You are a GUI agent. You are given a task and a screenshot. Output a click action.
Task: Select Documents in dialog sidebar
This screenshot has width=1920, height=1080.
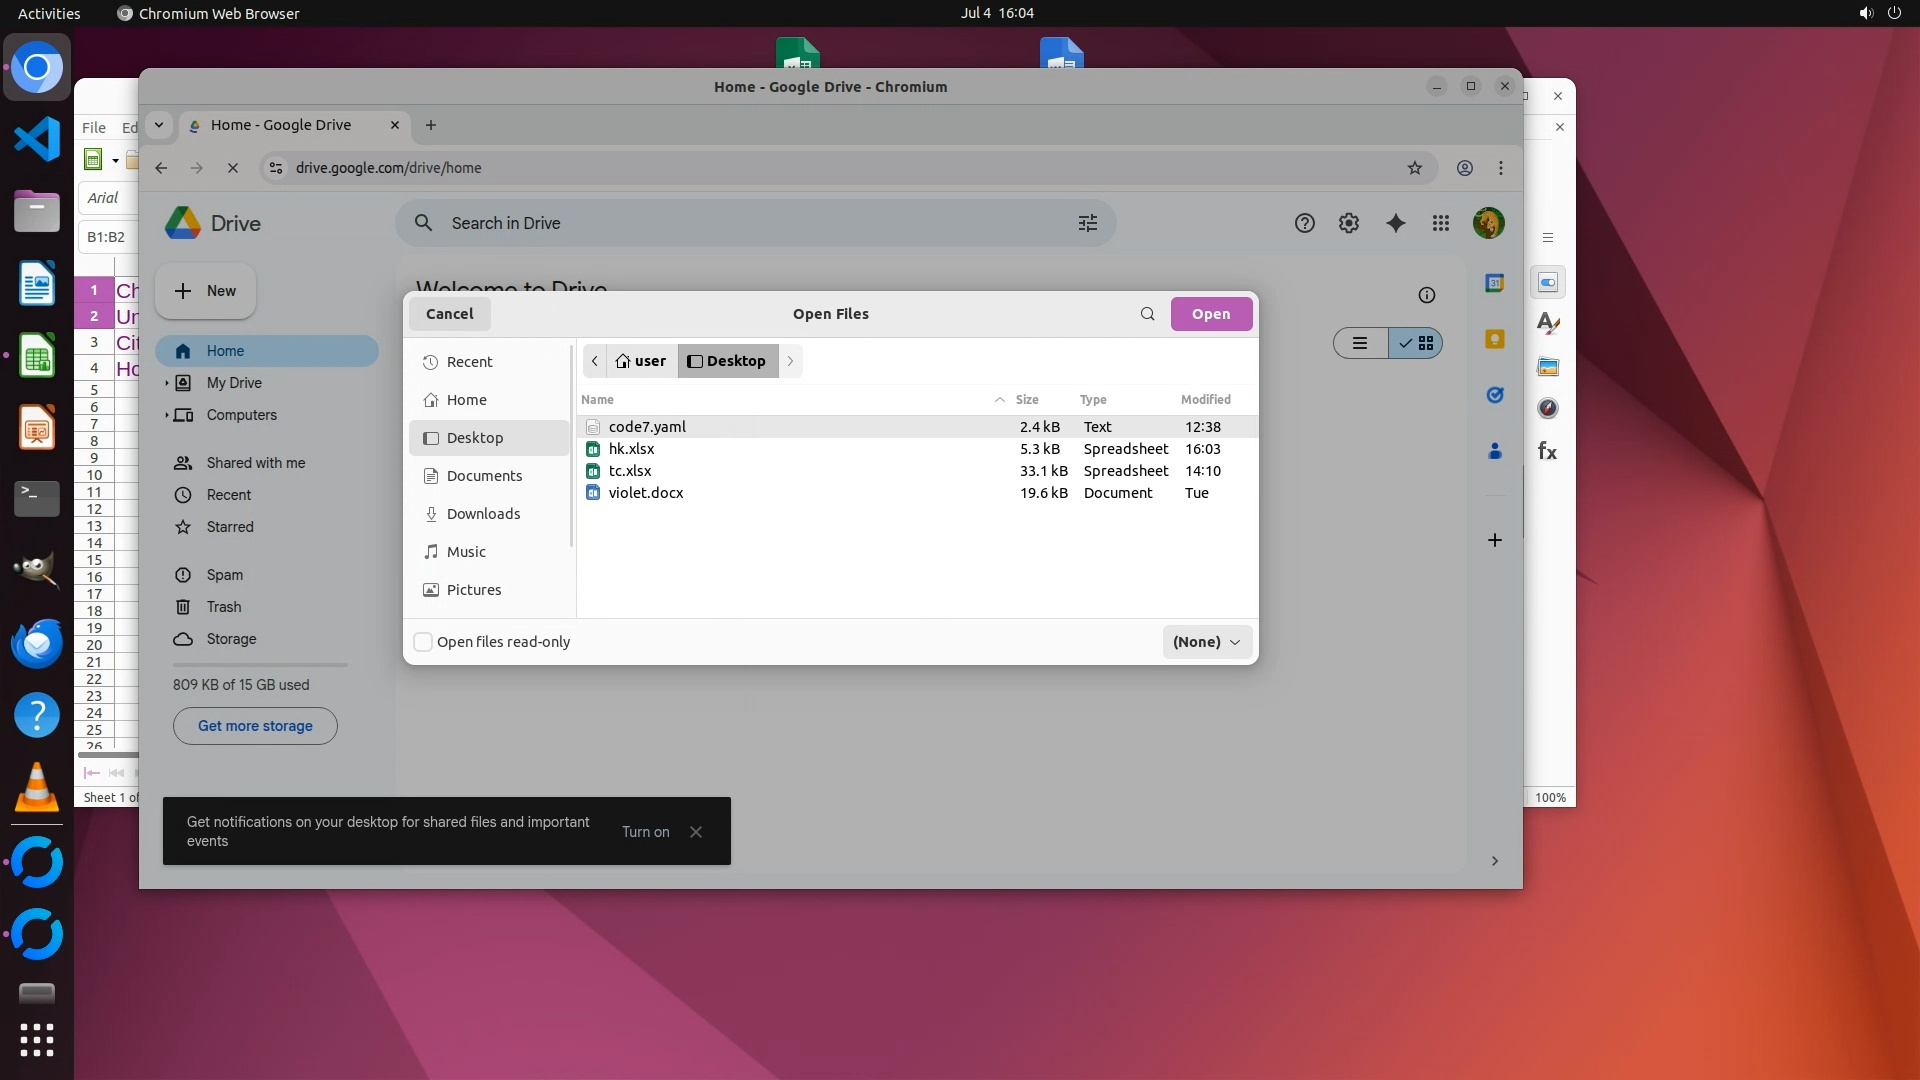pyautogui.click(x=484, y=476)
